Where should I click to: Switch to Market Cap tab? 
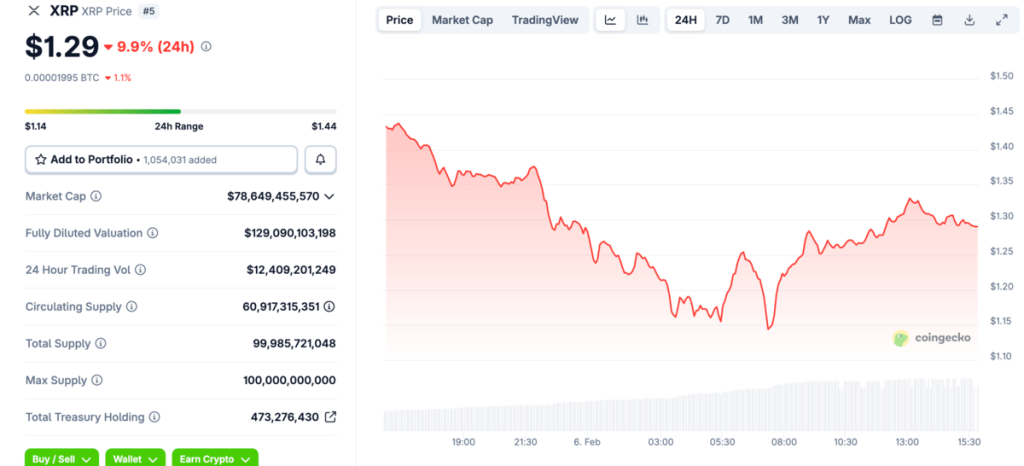[462, 20]
